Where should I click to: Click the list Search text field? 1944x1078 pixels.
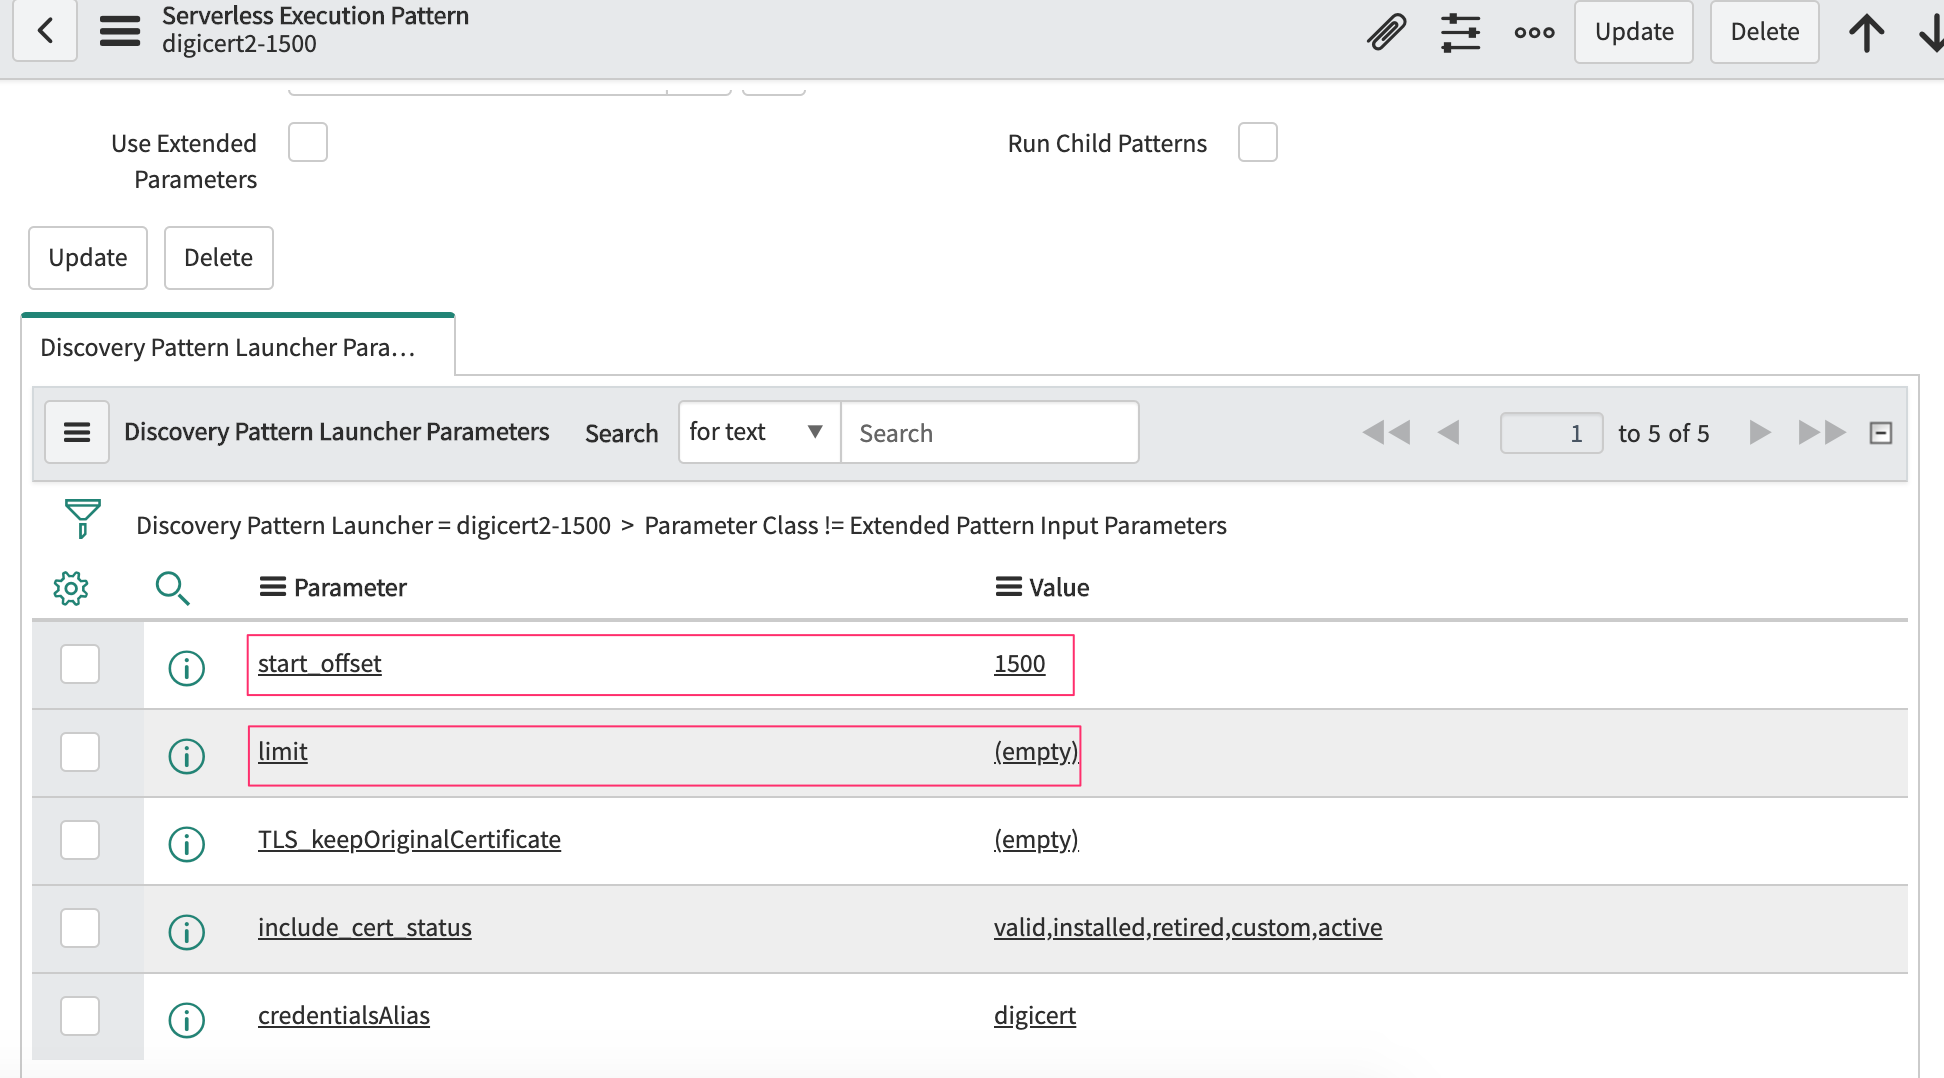(990, 432)
